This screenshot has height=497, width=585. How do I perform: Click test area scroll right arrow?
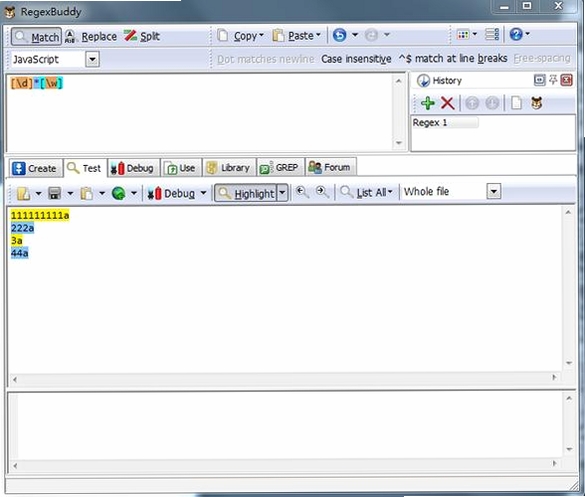click(x=554, y=378)
